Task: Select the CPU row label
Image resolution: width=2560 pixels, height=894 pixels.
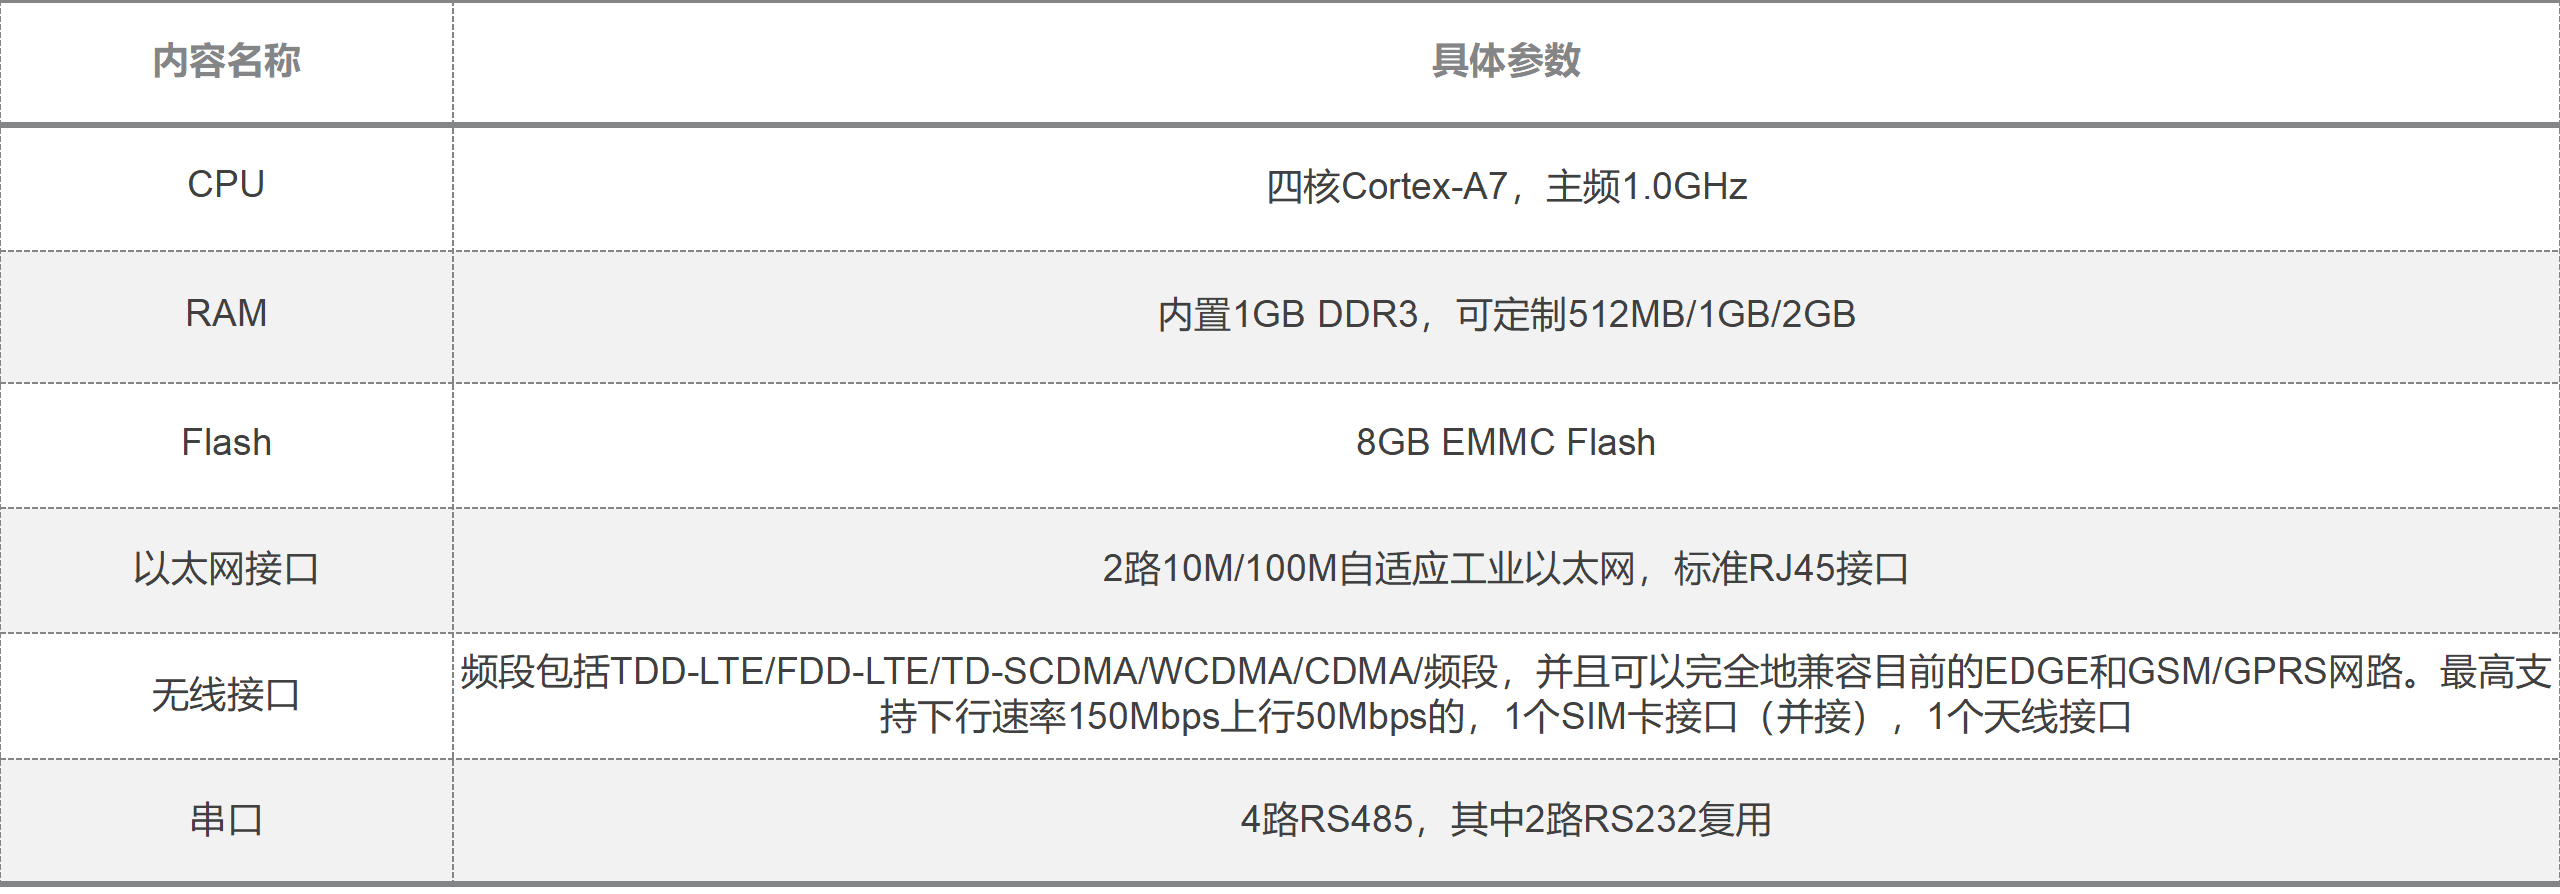Action: pos(226,185)
